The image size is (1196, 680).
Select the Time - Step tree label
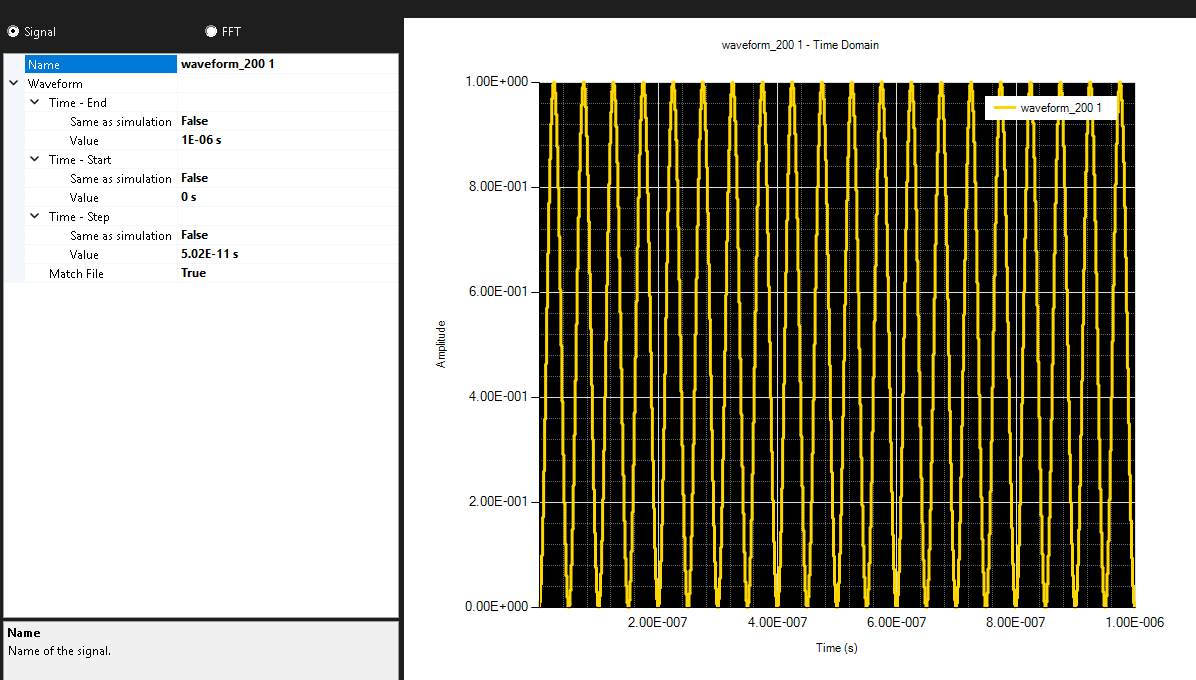(79, 217)
